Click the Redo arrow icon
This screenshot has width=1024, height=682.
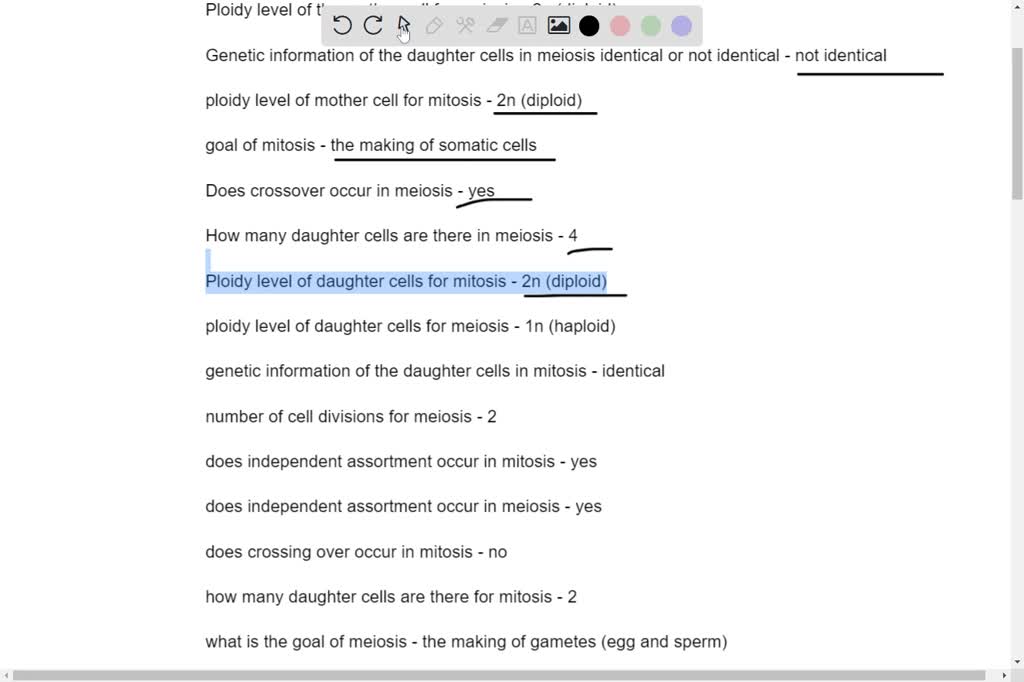click(x=373, y=25)
